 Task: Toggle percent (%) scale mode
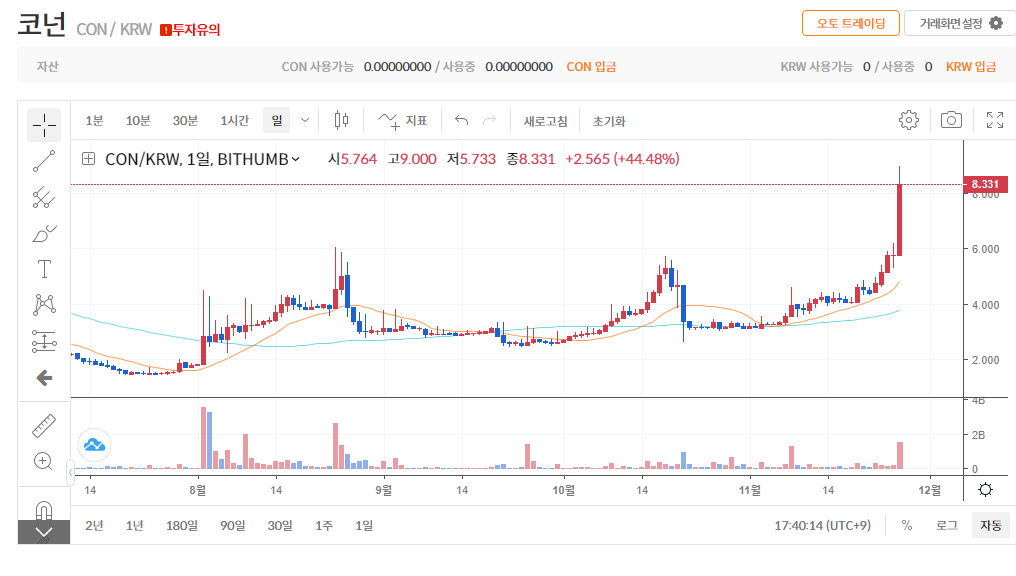pos(907,525)
